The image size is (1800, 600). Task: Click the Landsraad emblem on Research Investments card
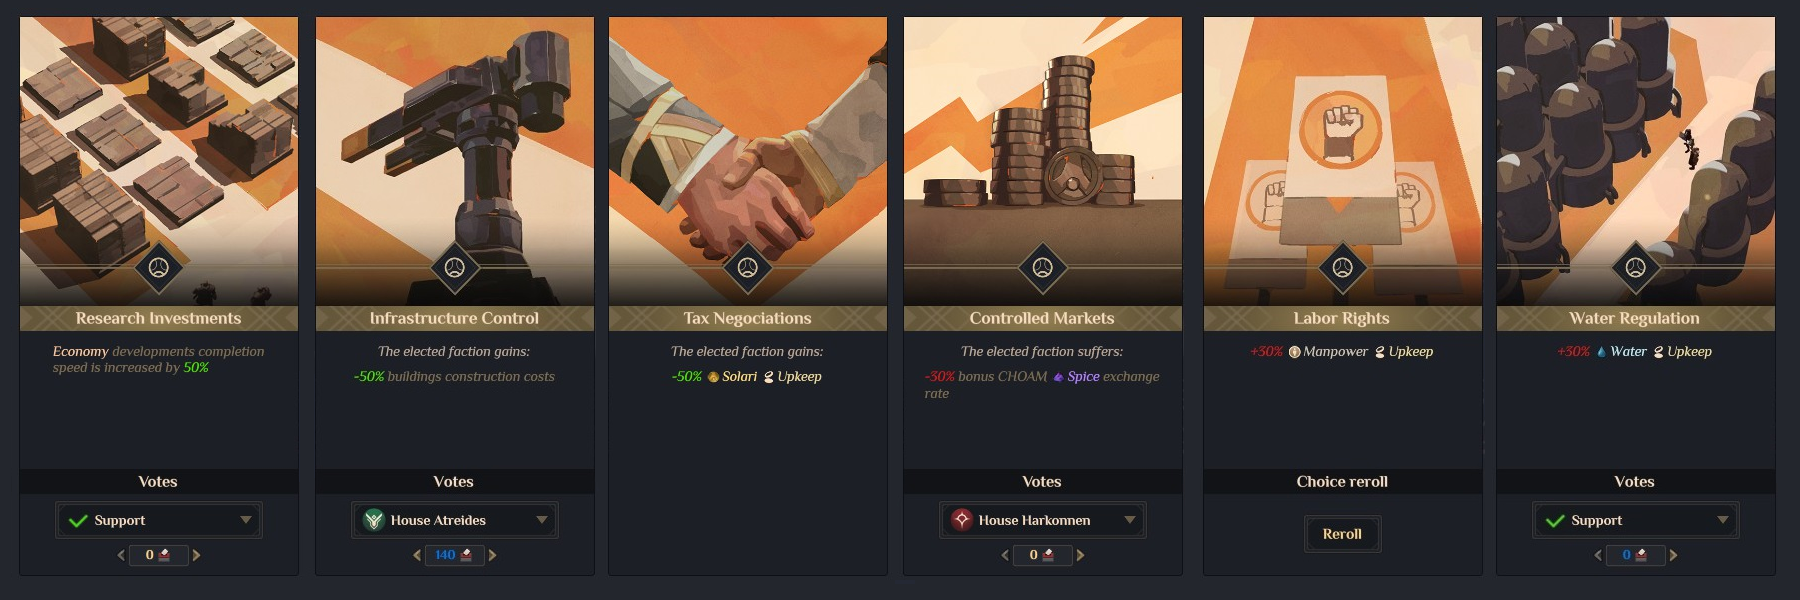(x=158, y=268)
